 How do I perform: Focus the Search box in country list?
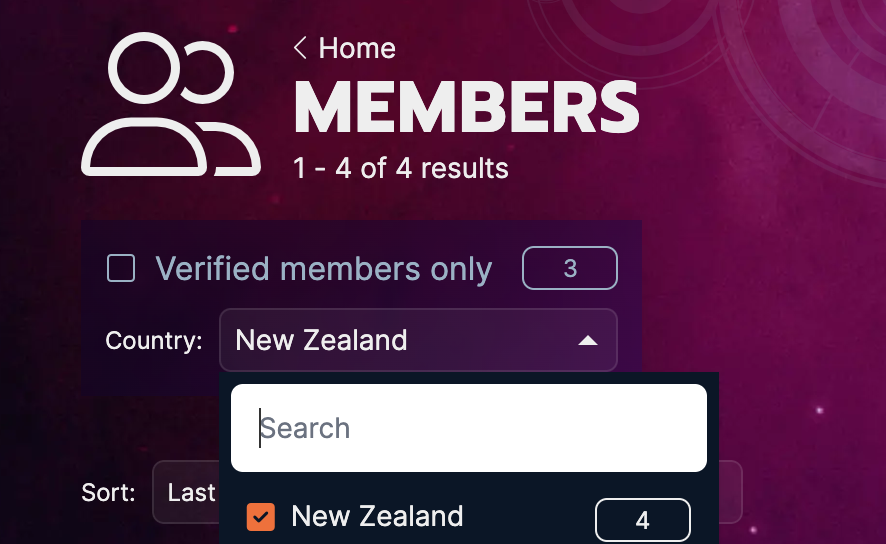point(469,428)
